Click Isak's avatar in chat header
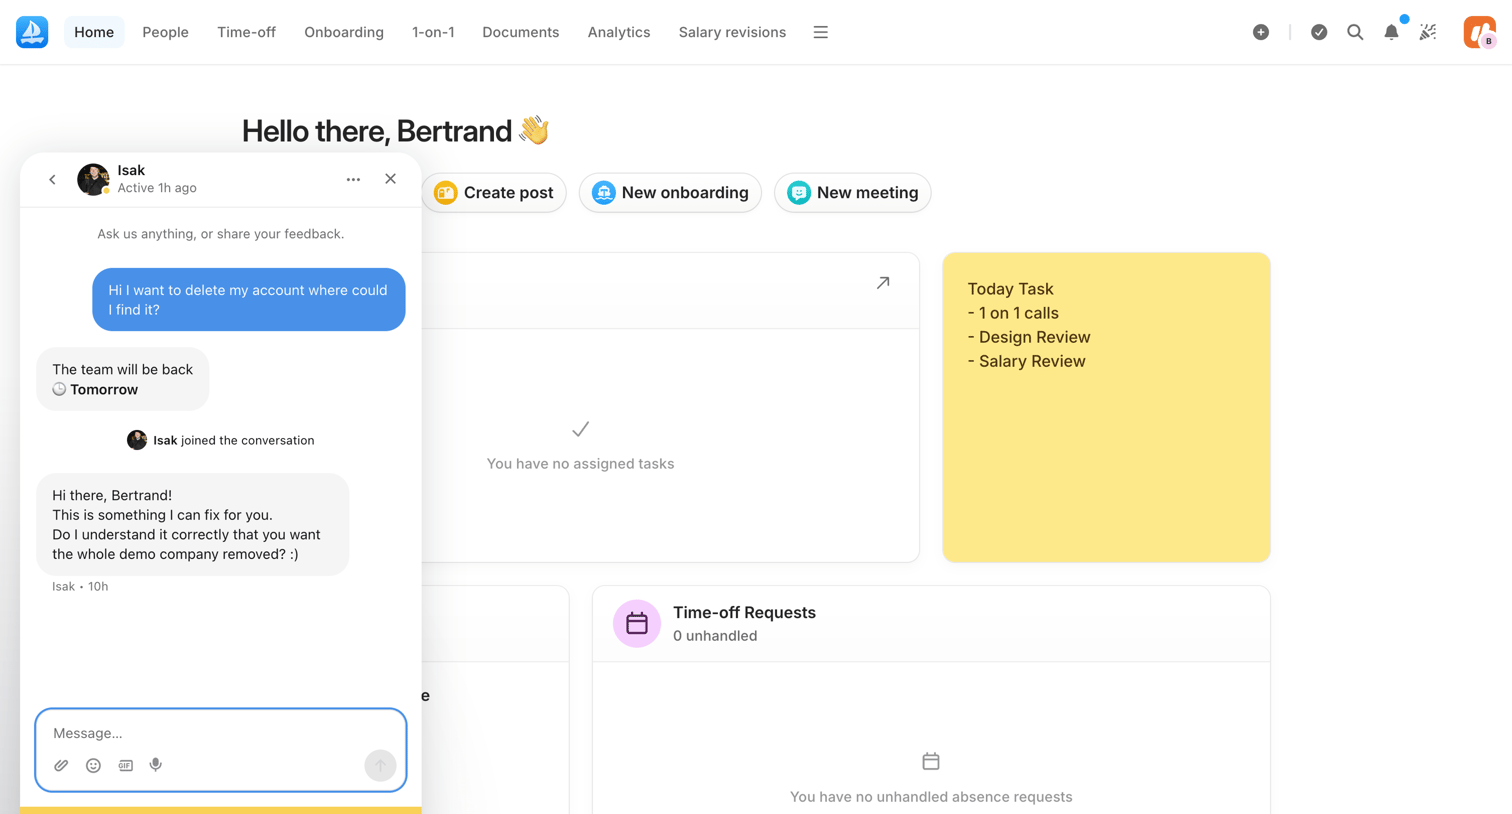 (x=93, y=180)
